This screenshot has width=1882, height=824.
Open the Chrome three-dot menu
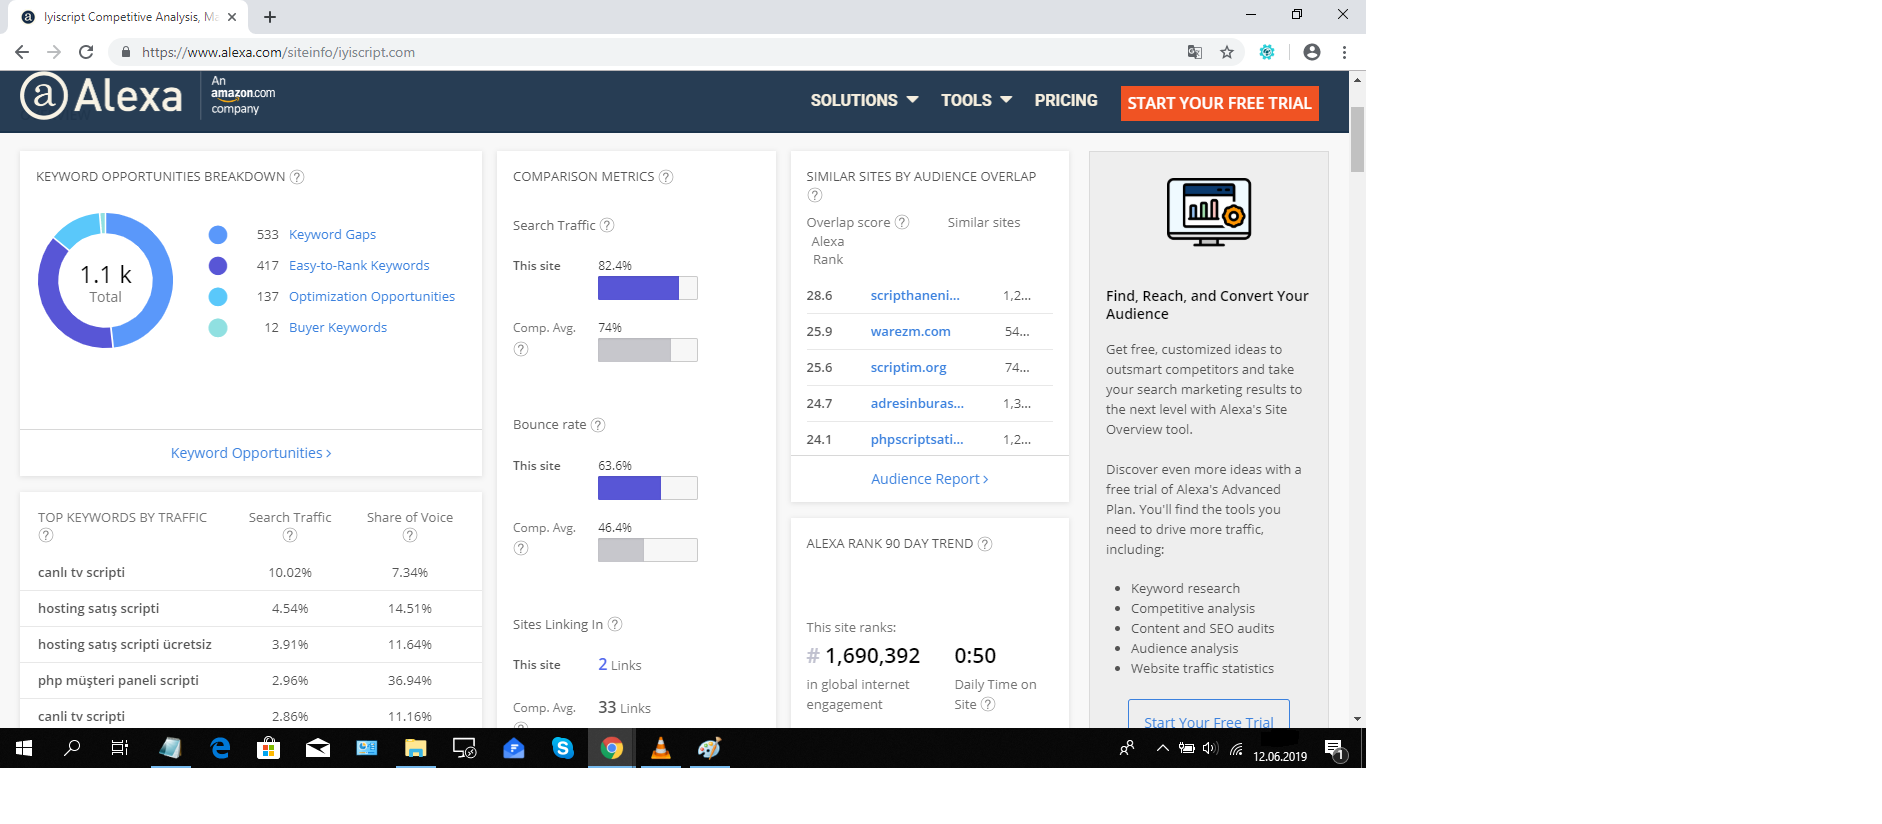pos(1344,52)
